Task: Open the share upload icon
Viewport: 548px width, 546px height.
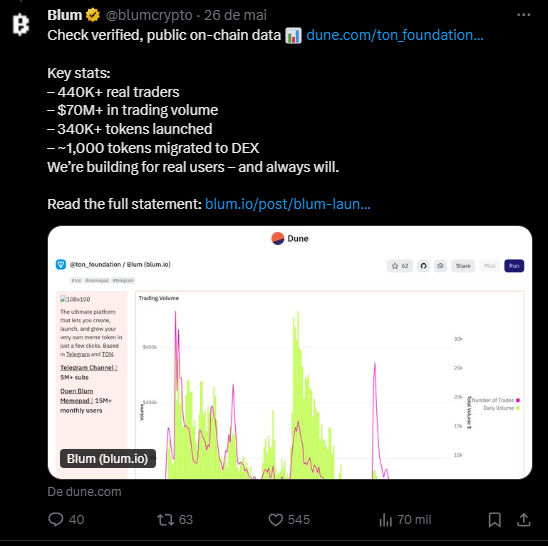Action: (524, 519)
